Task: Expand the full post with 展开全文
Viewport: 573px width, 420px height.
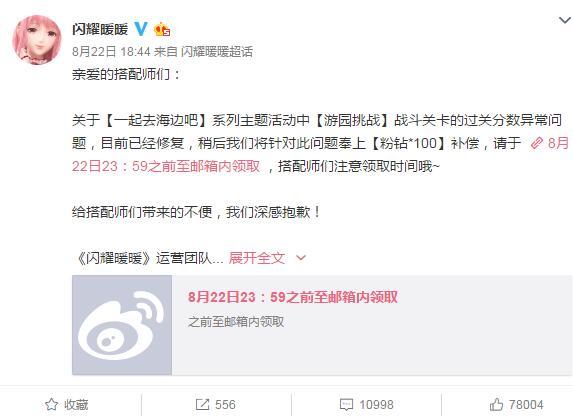Action: pos(257,258)
